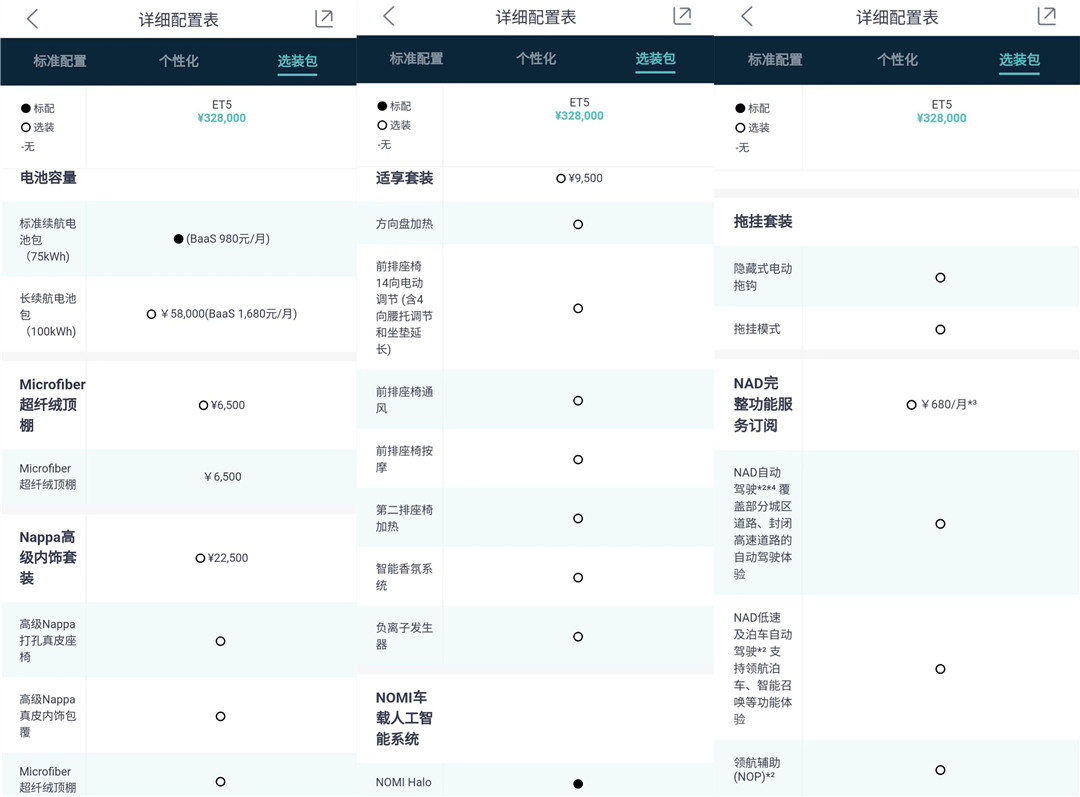Toggle the 方向盘加热 option circle
1080x797 pixels.
point(578,224)
